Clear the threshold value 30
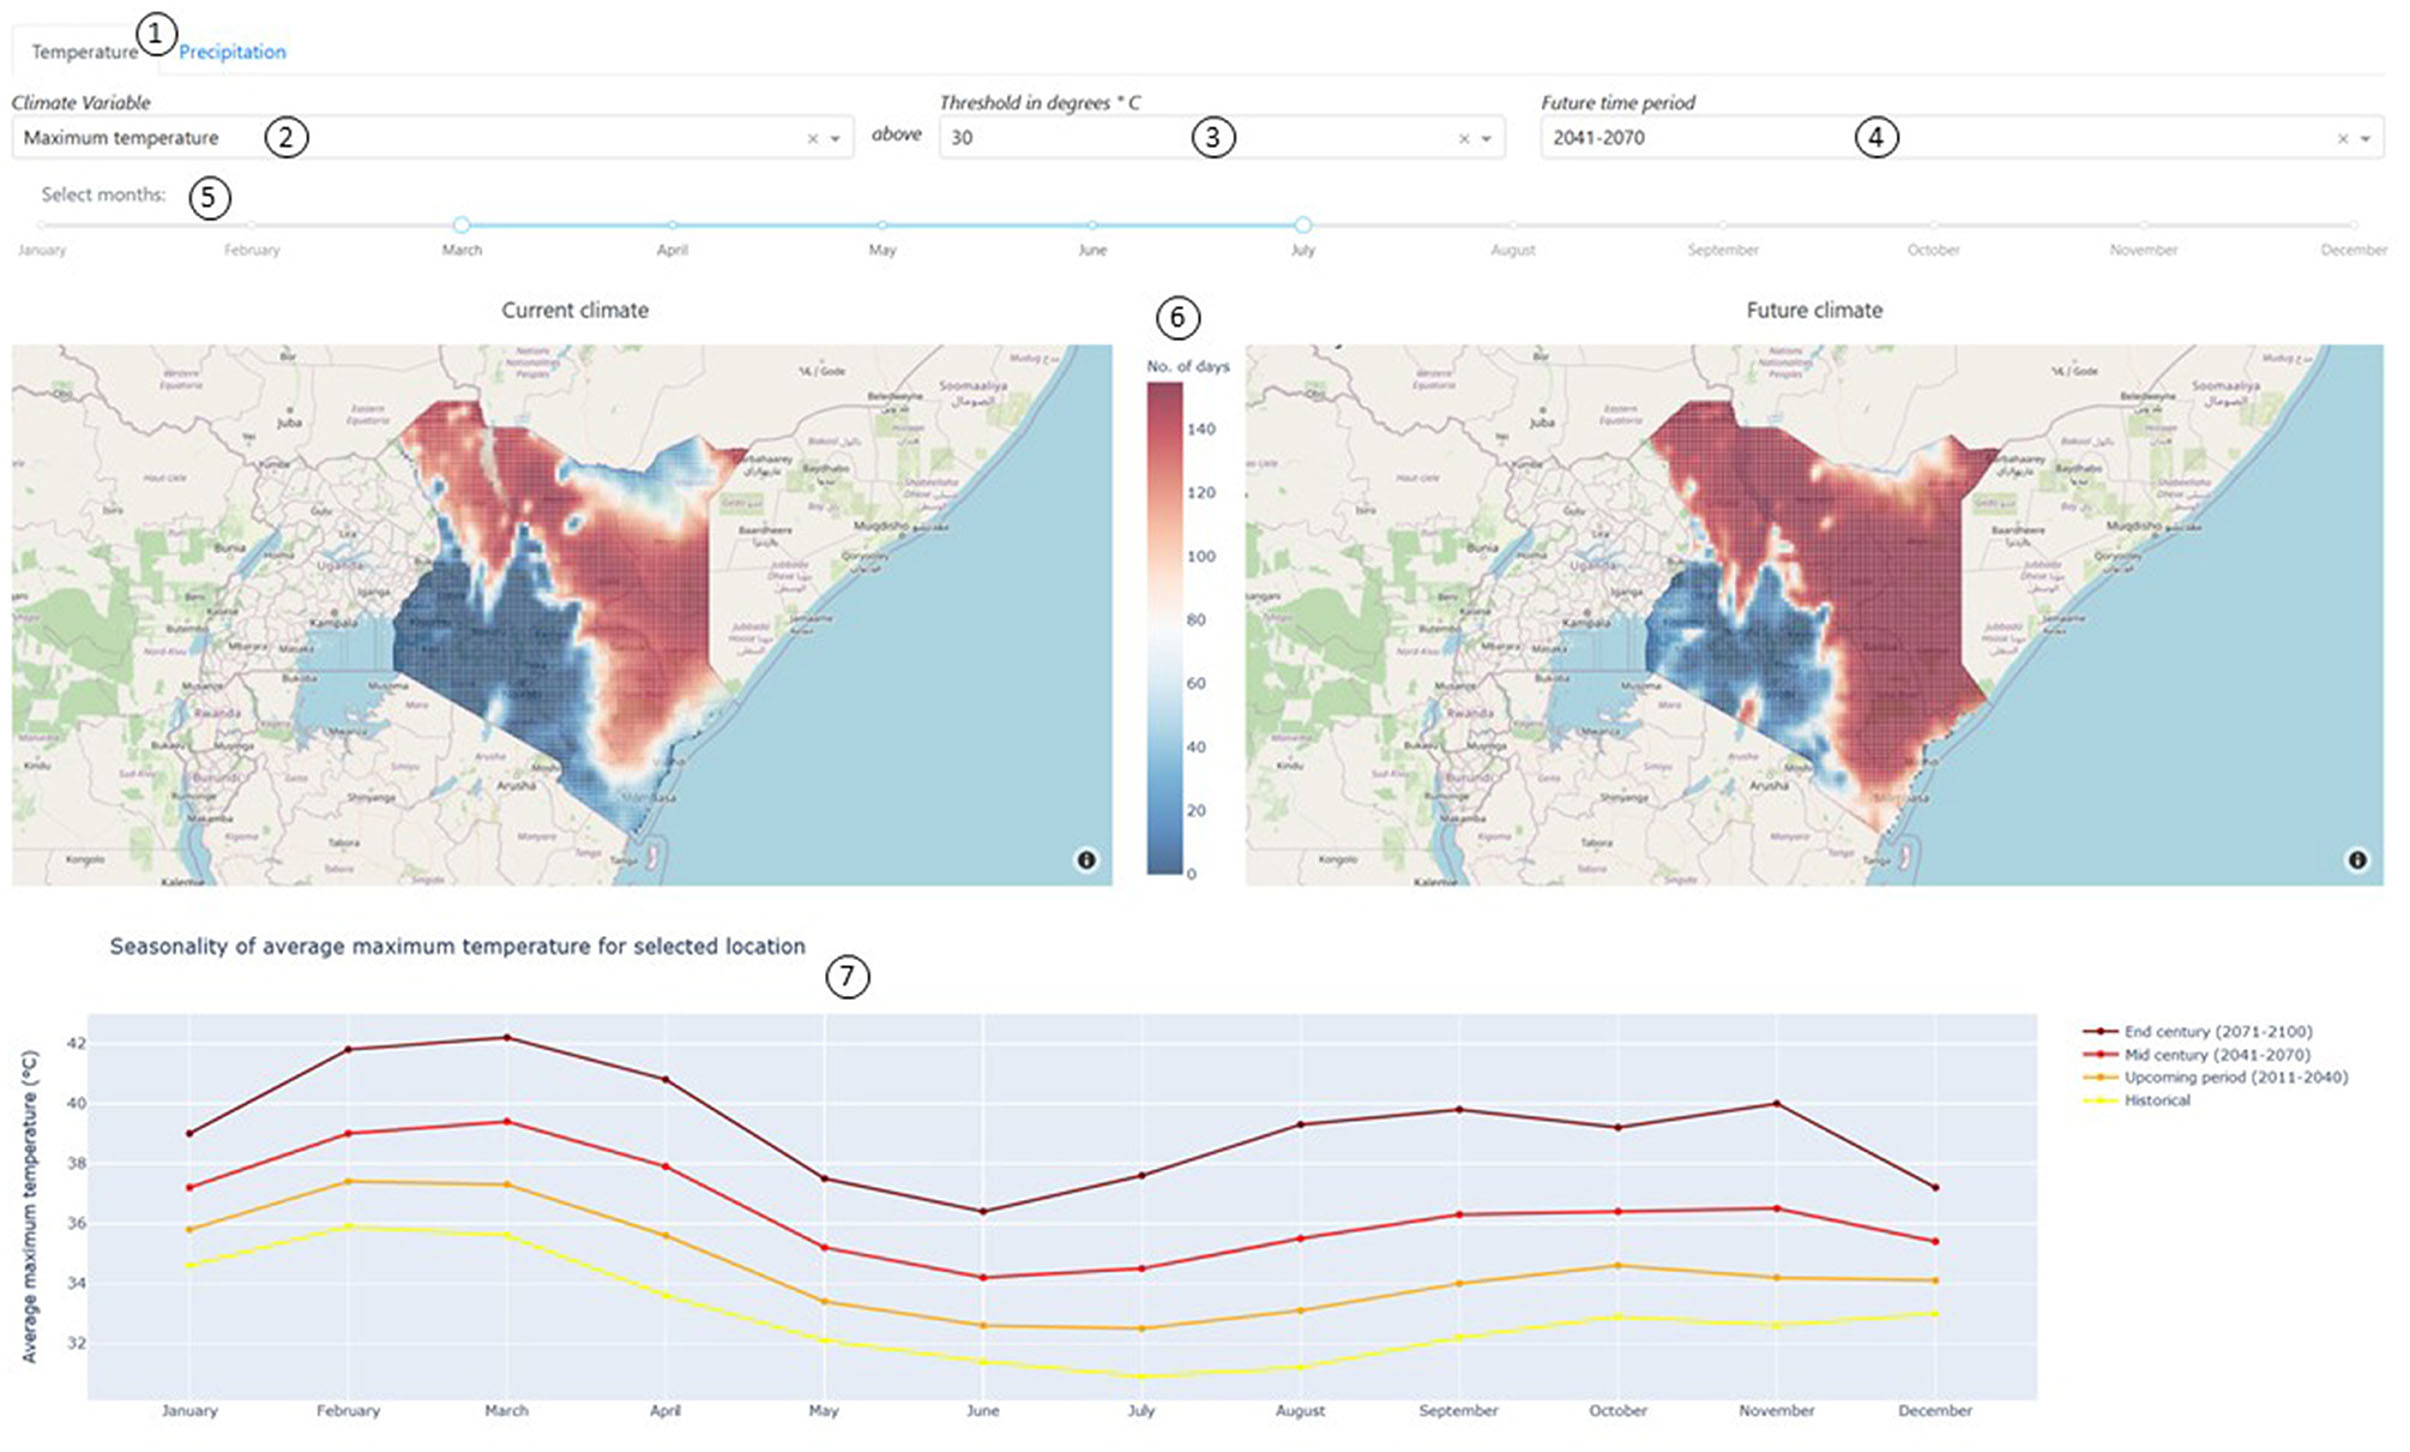Image resolution: width=2410 pixels, height=1452 pixels. pos(1464,139)
